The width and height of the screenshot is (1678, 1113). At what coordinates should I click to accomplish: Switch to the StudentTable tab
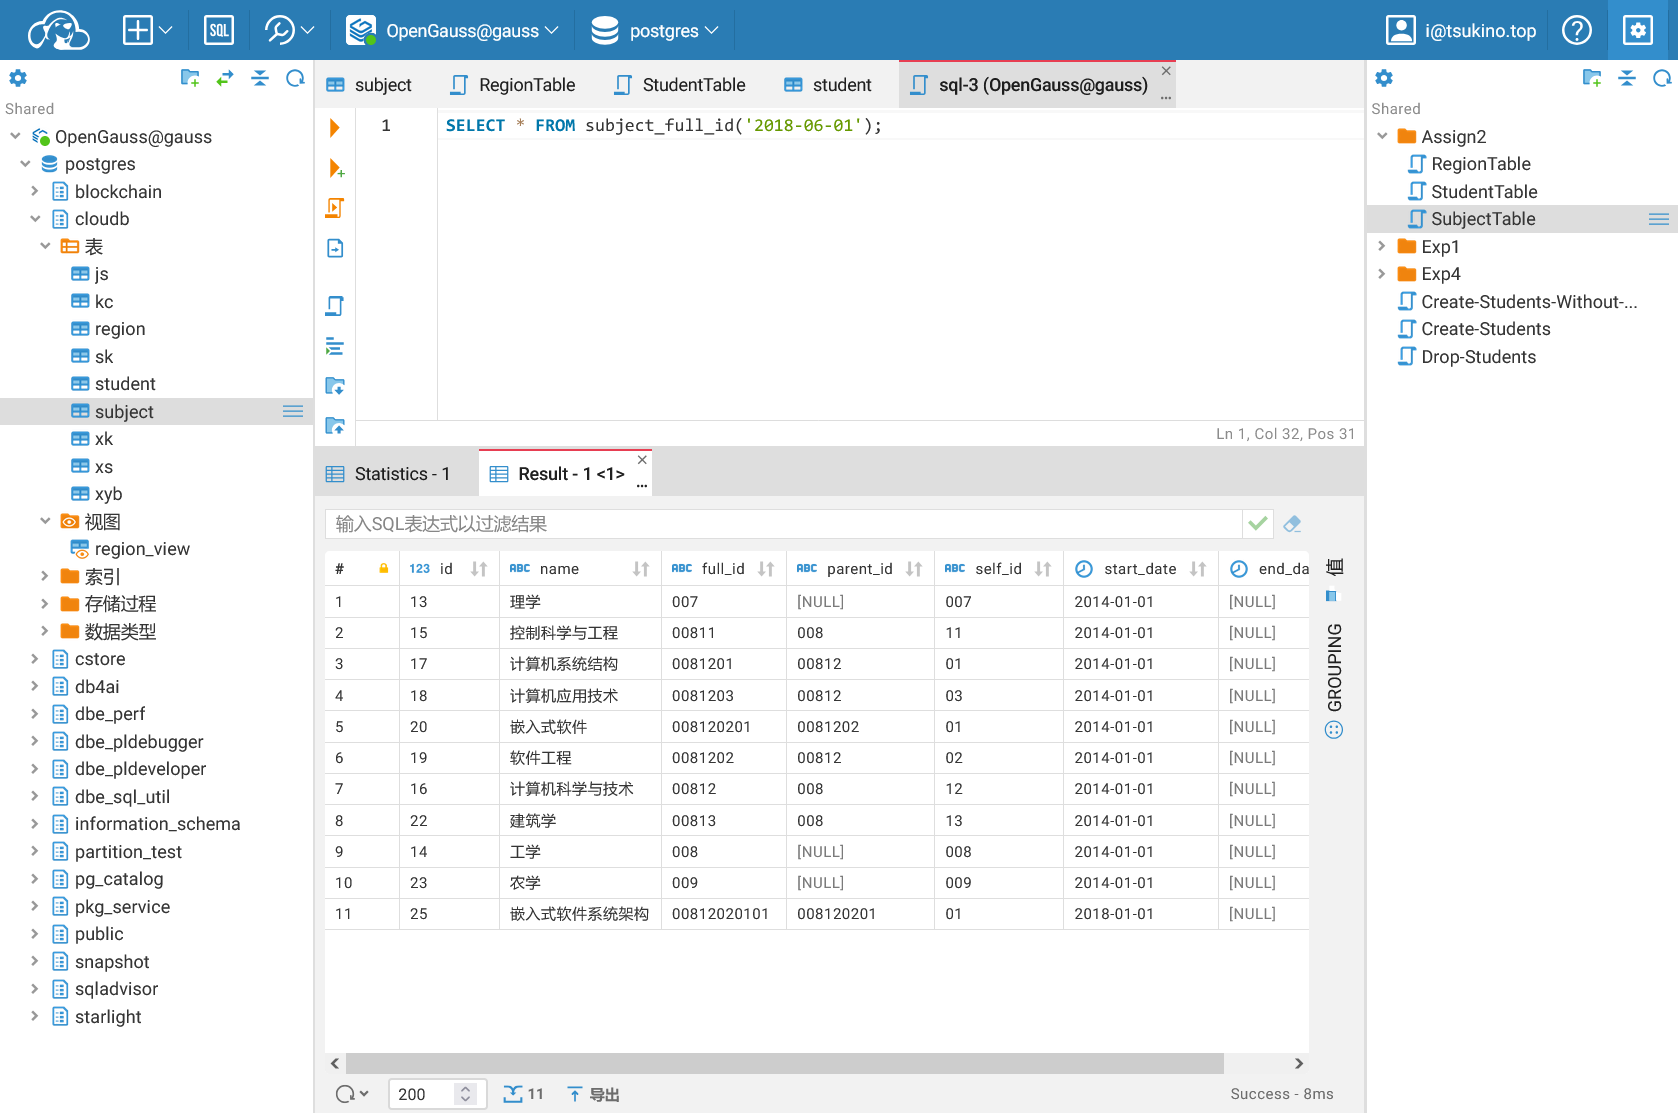click(680, 85)
